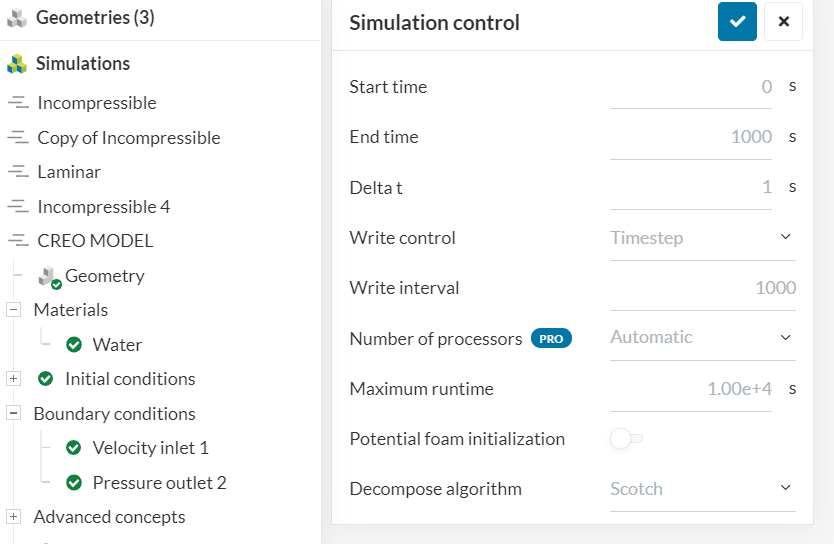Click the PRO badge next to processors
This screenshot has height=544, width=834.
[x=551, y=339]
